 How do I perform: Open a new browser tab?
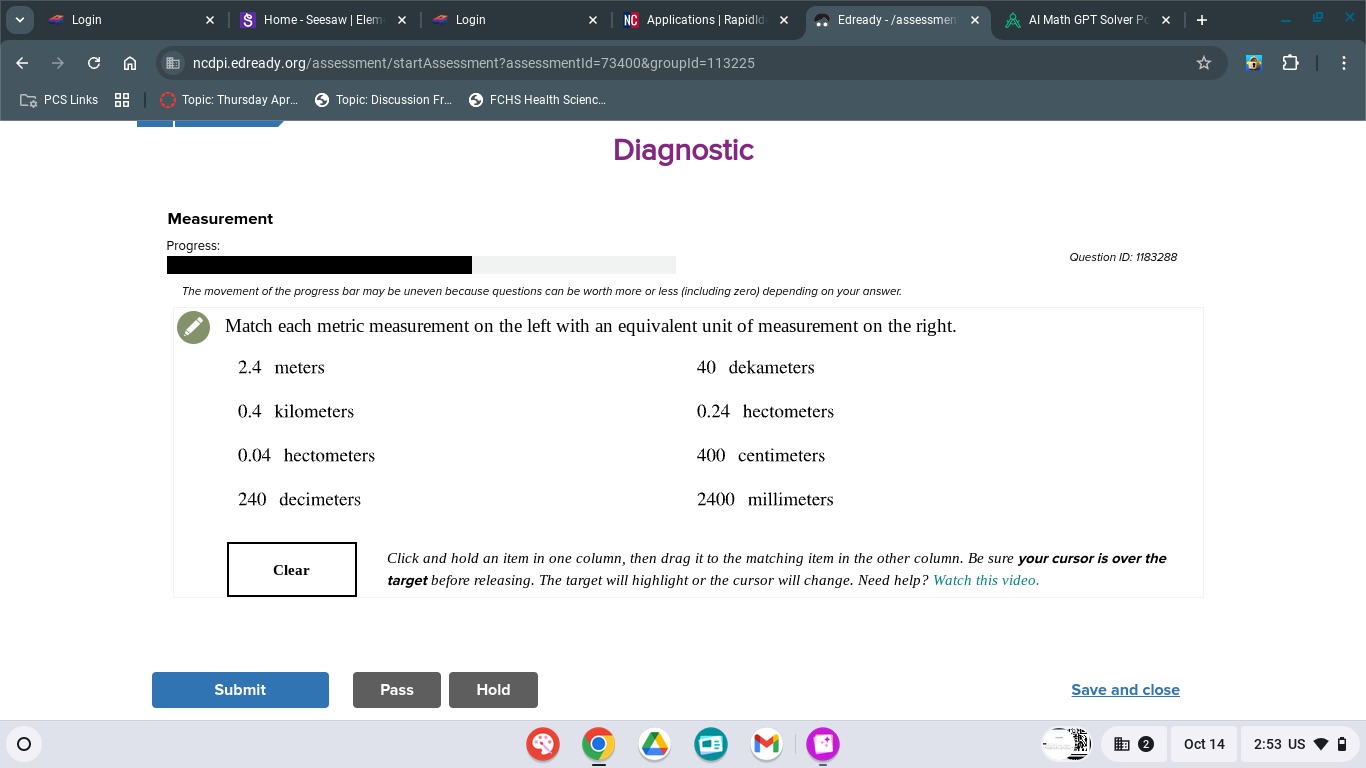1202,20
